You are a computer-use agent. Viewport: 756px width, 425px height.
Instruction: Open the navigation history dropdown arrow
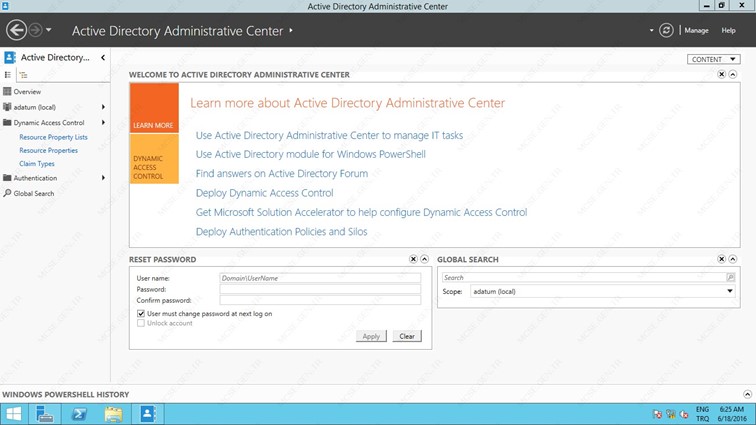pyautogui.click(x=49, y=30)
